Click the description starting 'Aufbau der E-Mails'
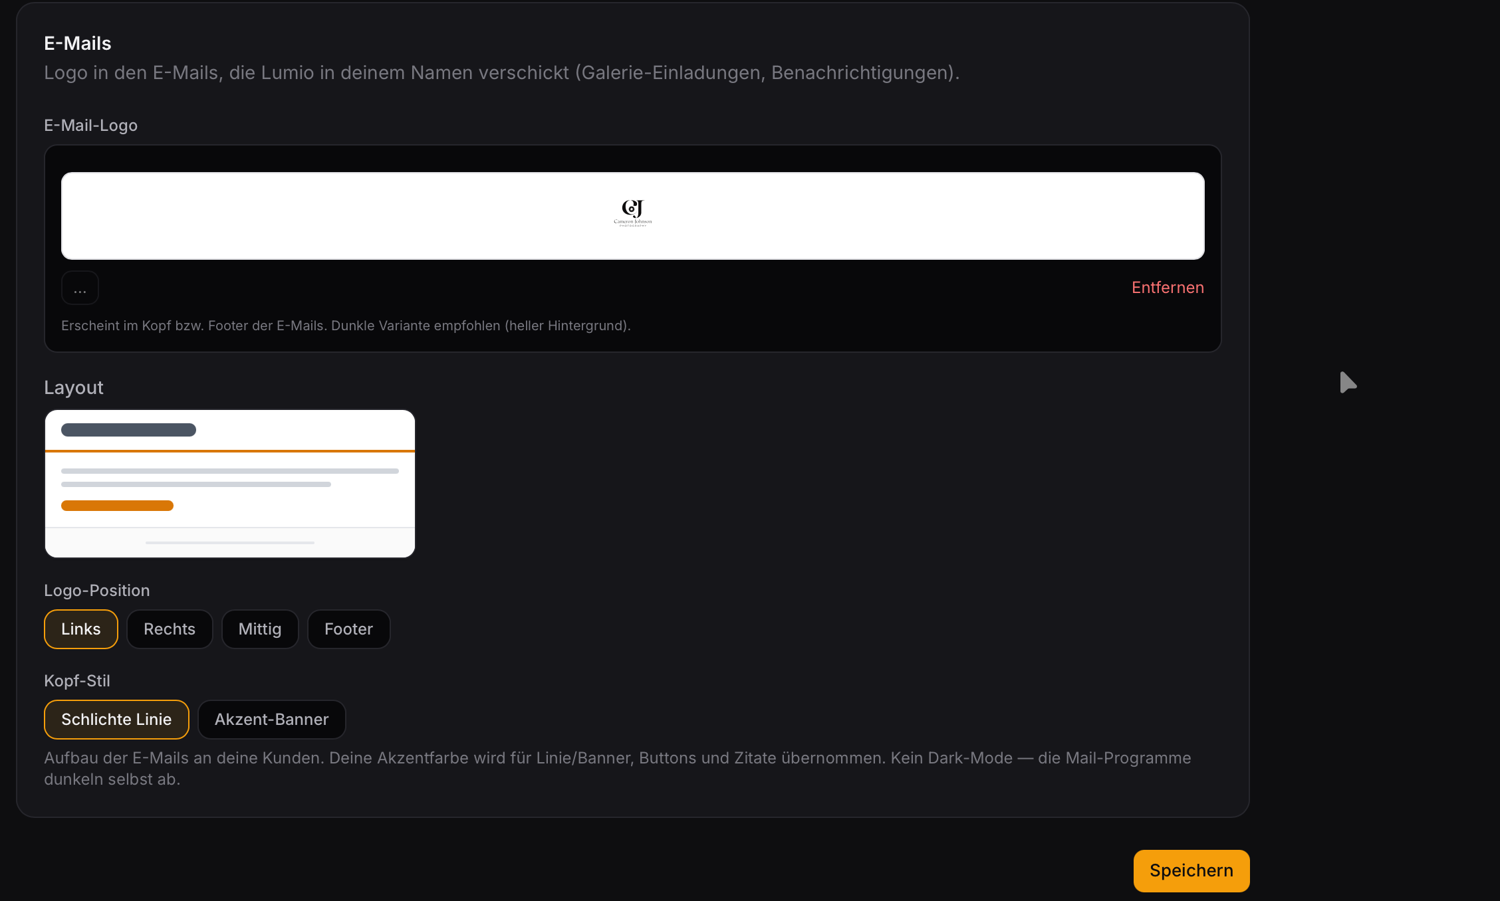The width and height of the screenshot is (1500, 901). click(x=618, y=768)
